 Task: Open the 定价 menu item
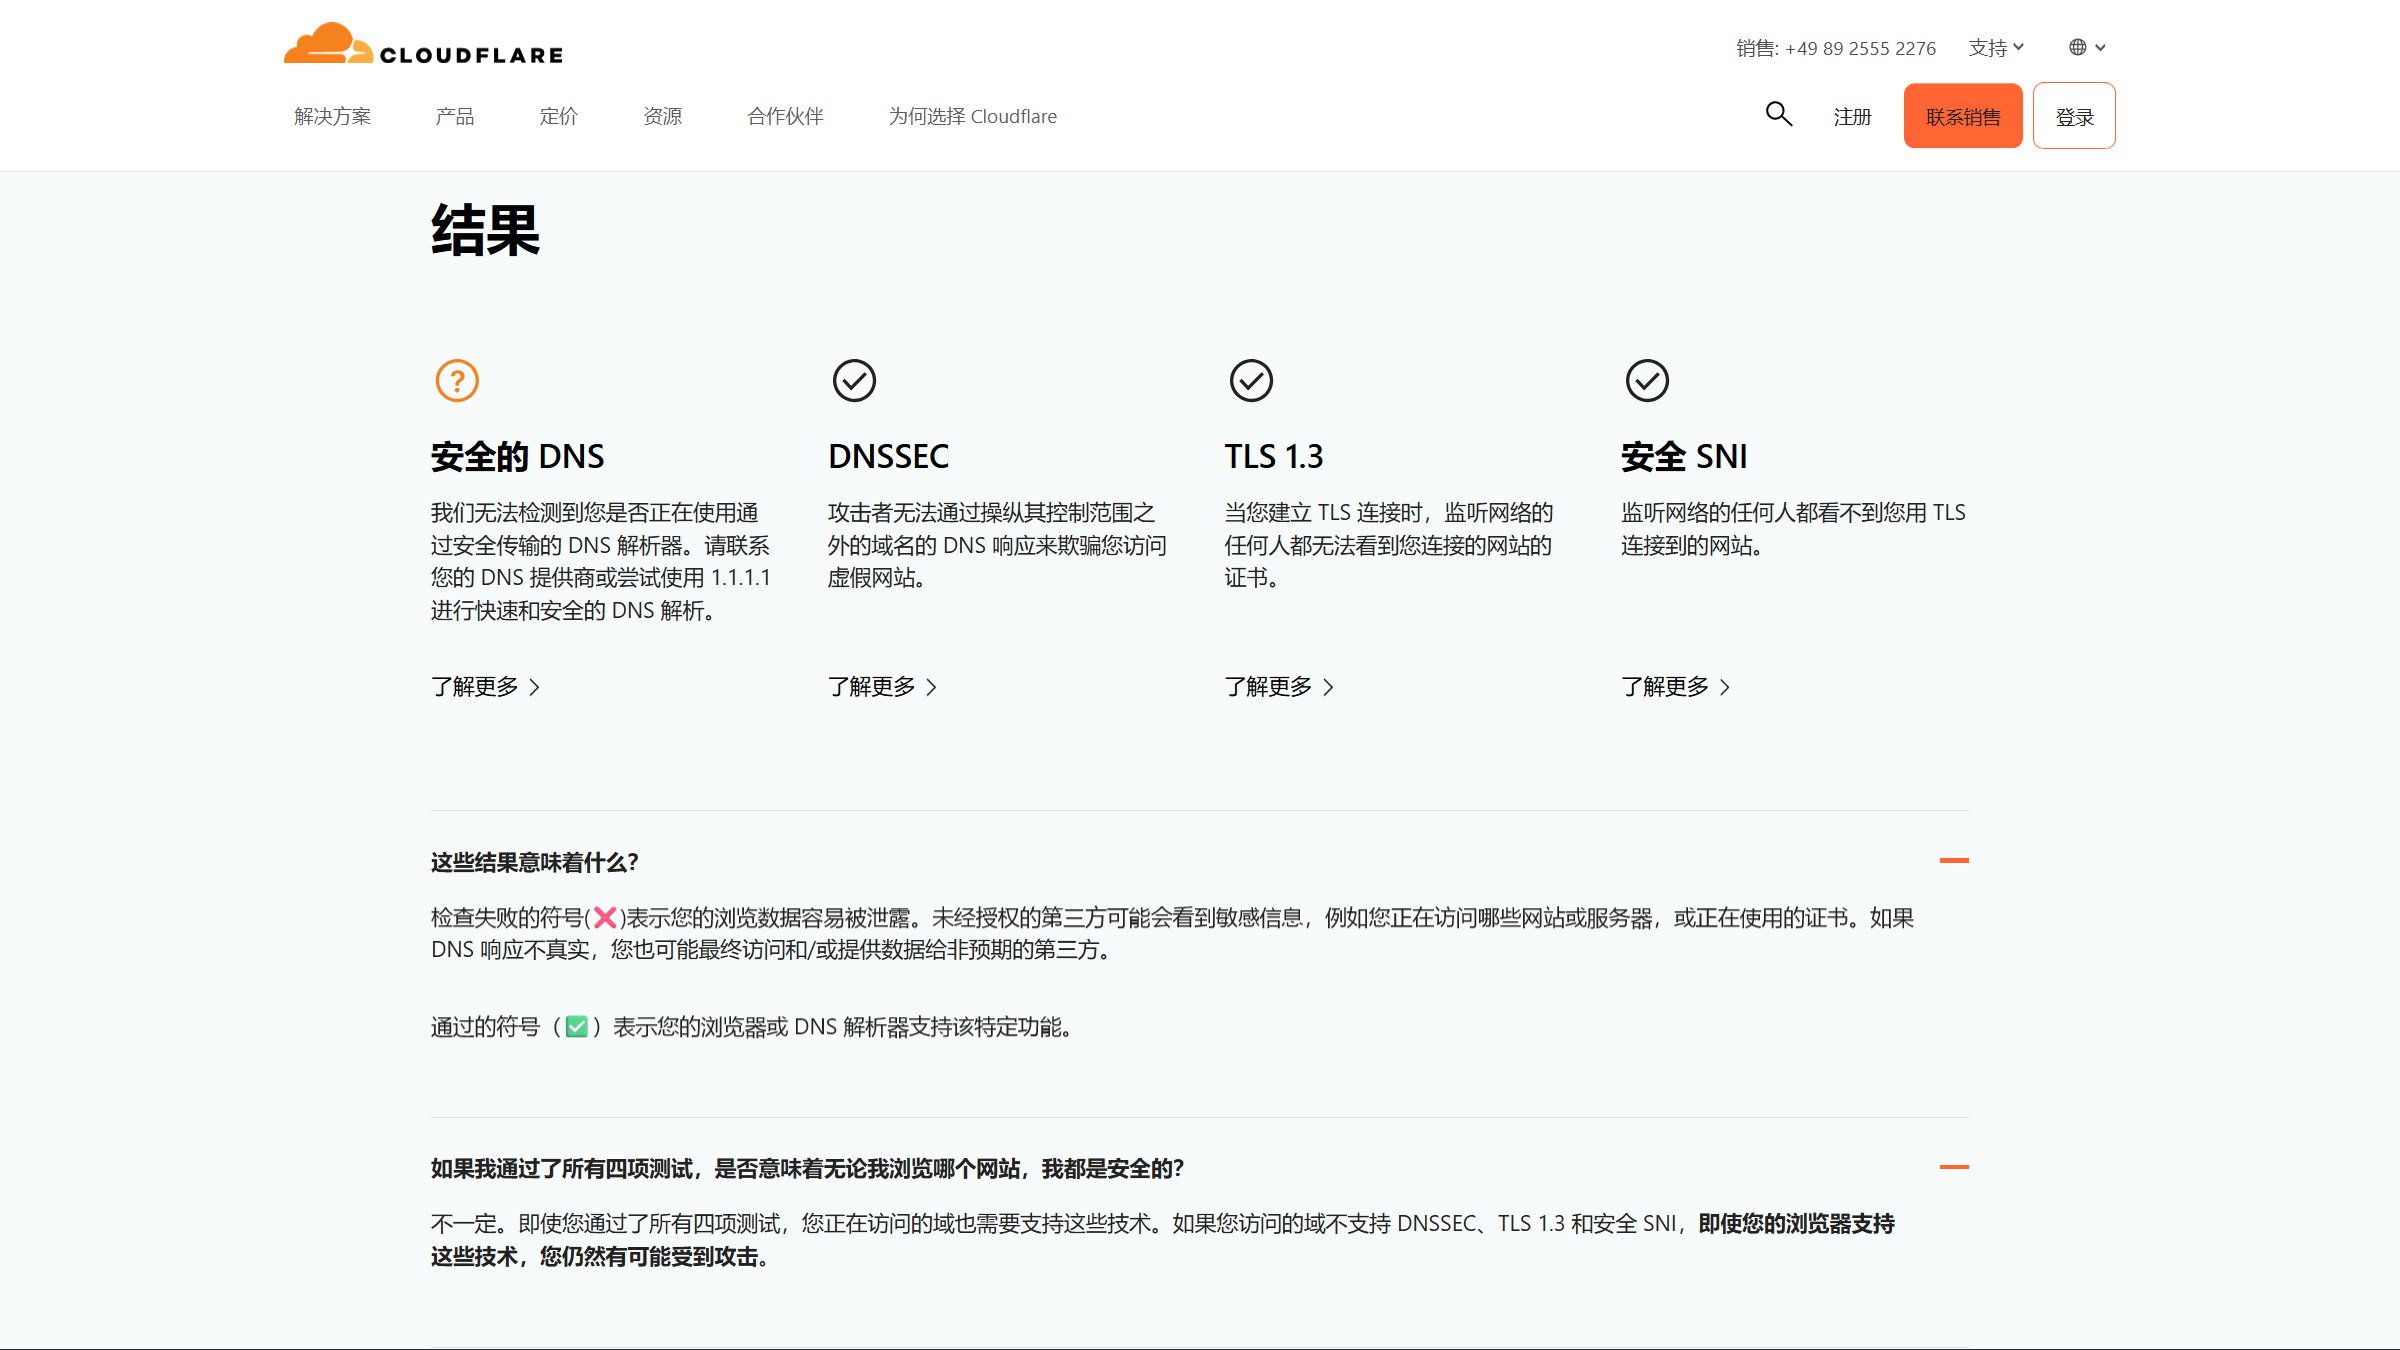[x=558, y=116]
